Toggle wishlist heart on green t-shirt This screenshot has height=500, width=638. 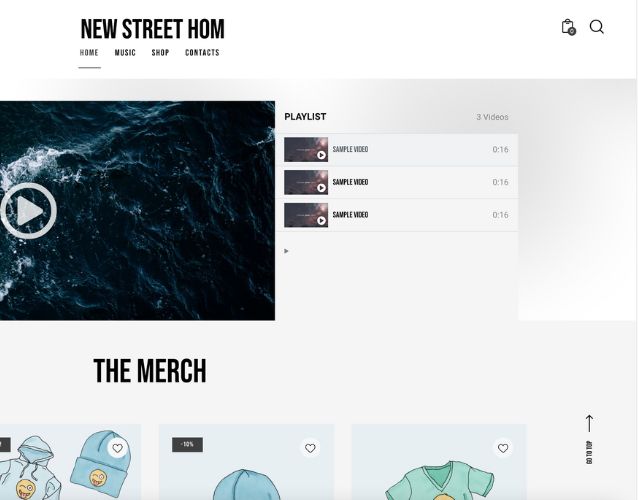(x=503, y=448)
